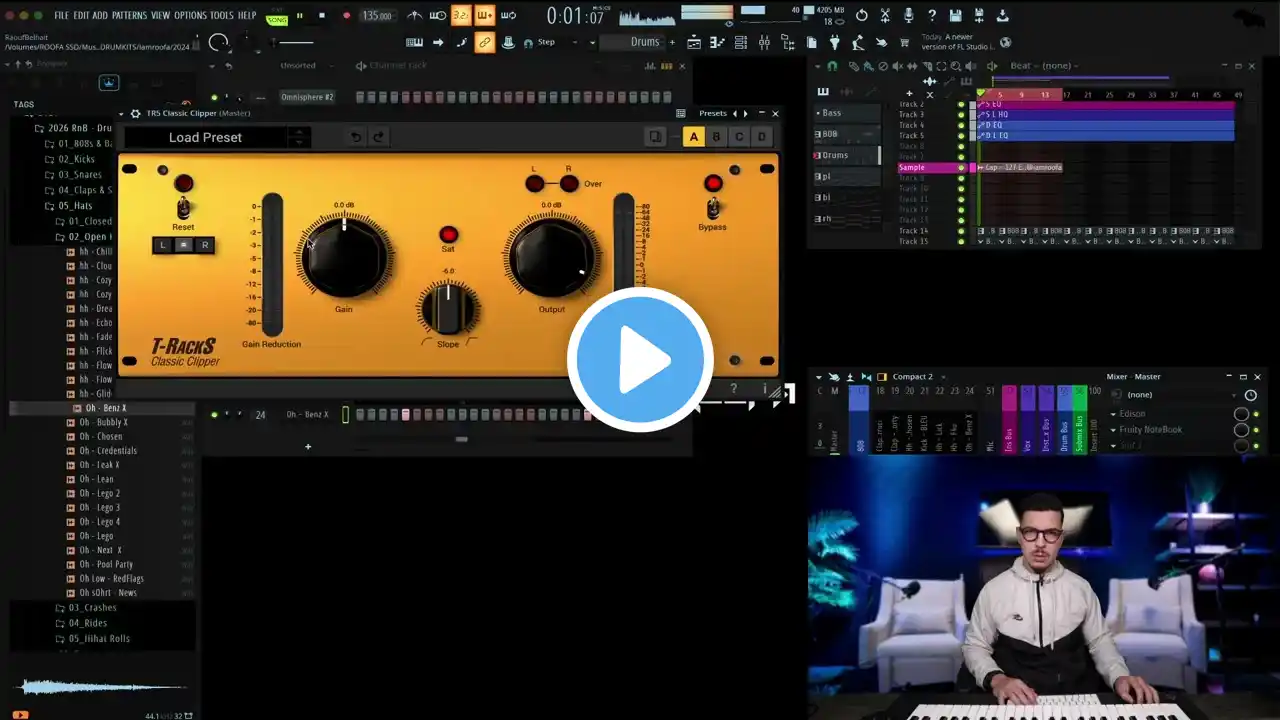Select the Oh - Chosen sample
The height and width of the screenshot is (720, 1280).
pos(101,436)
